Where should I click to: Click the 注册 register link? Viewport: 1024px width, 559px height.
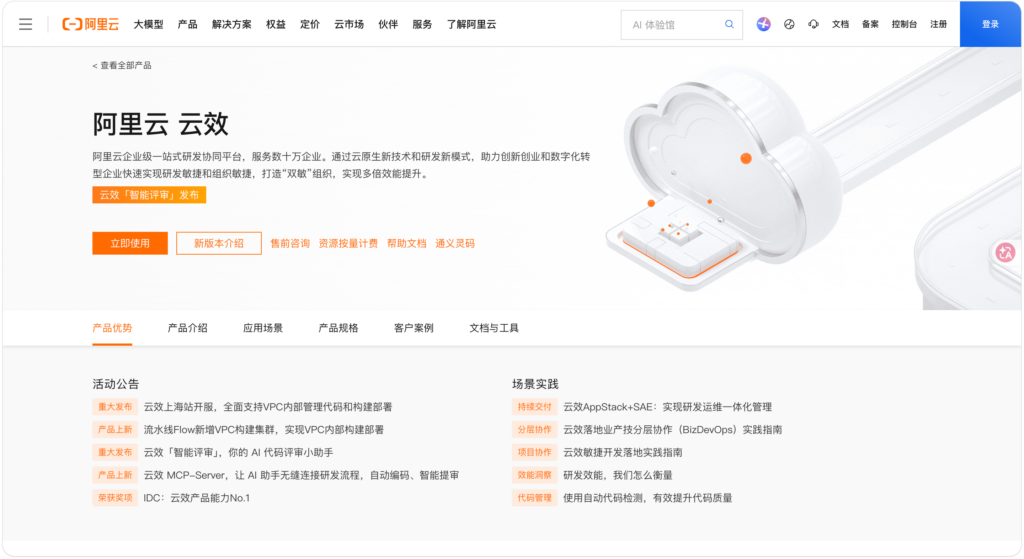[938, 24]
